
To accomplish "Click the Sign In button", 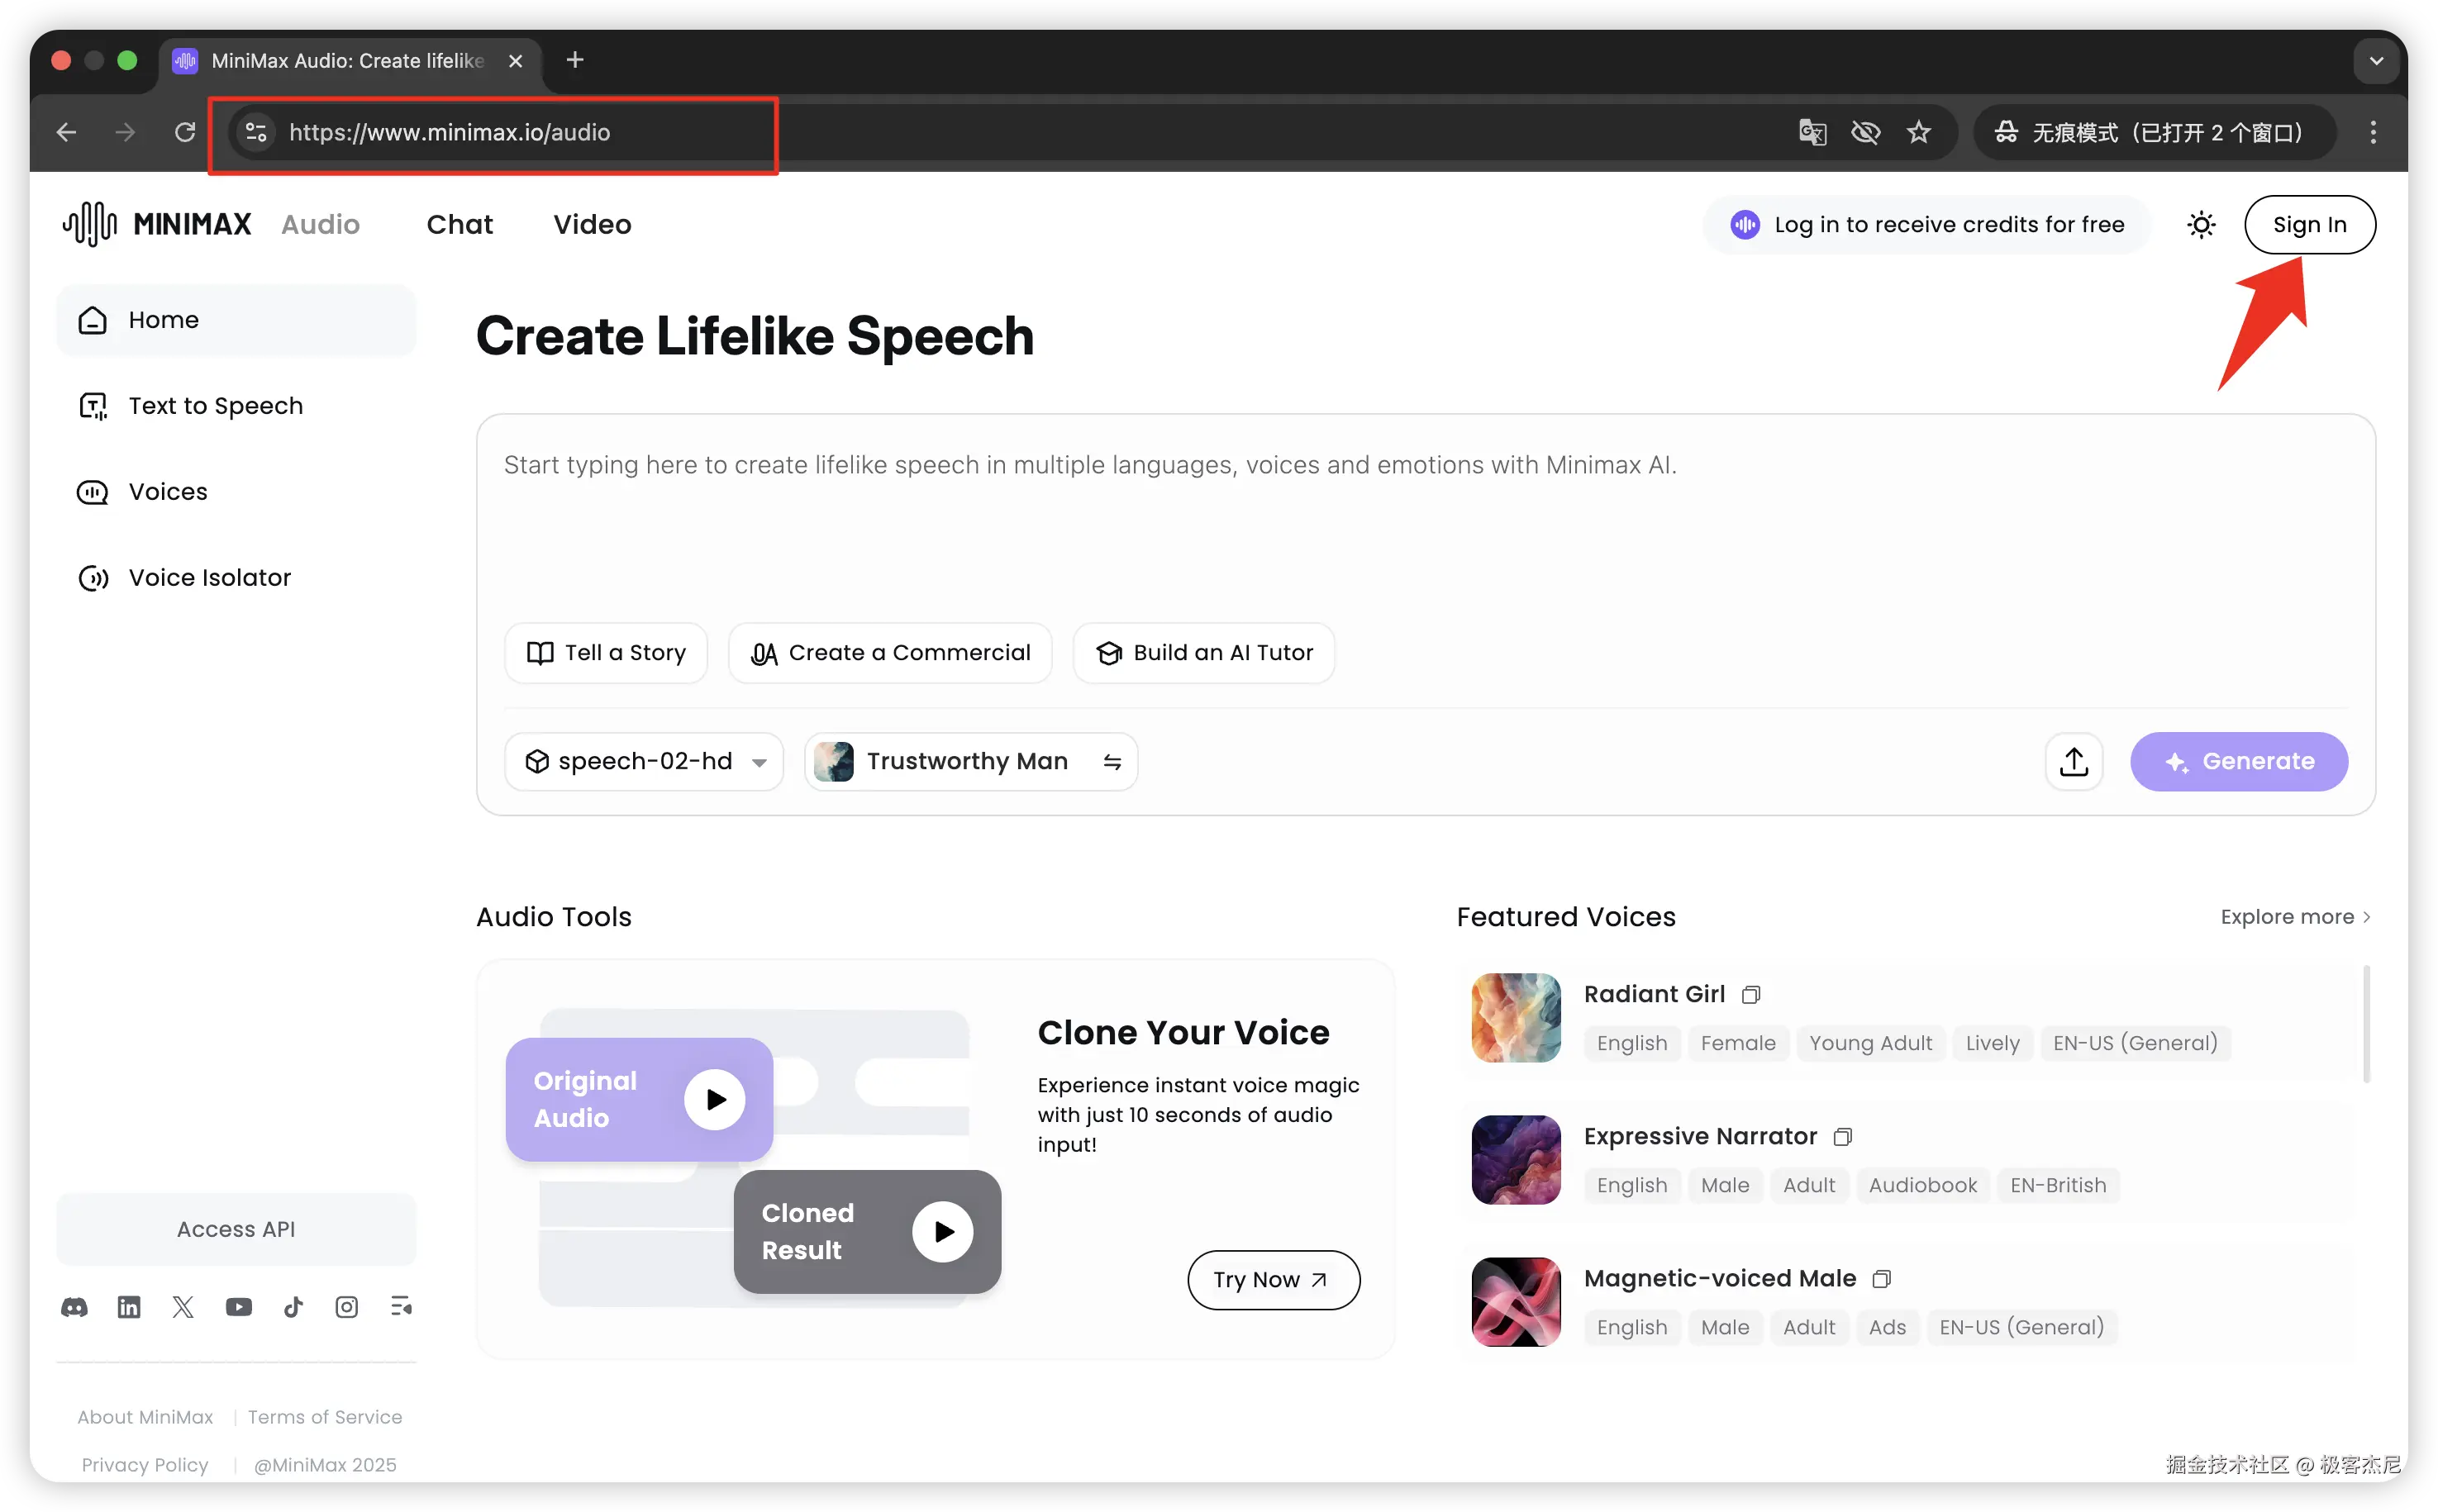I will pos(2309,225).
